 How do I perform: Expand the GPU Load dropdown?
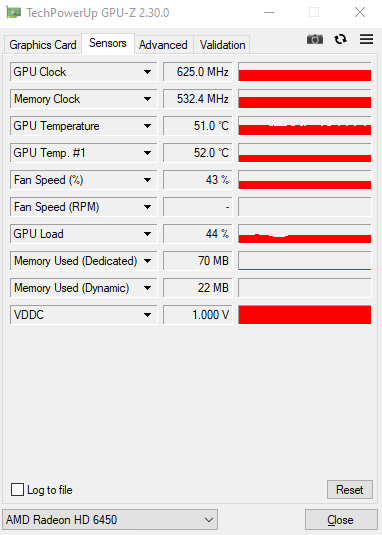[x=147, y=234]
